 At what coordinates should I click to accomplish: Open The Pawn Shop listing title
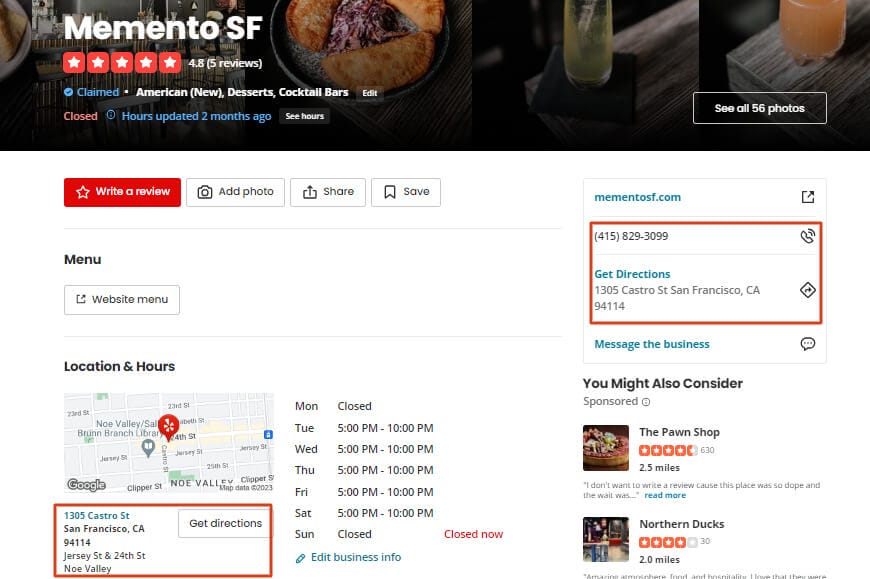point(679,432)
